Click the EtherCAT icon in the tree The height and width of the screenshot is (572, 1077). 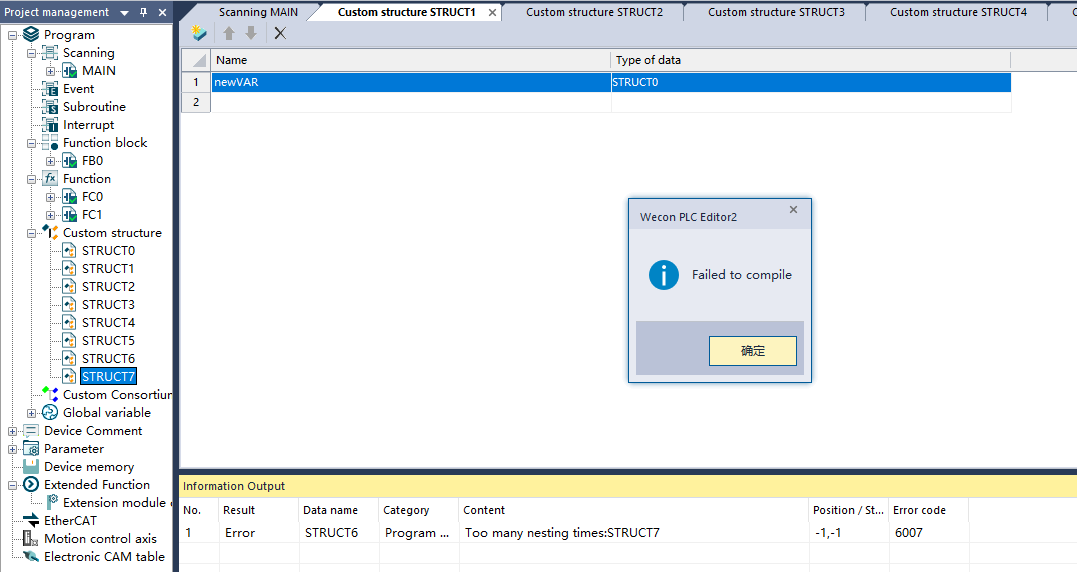click(x=31, y=521)
